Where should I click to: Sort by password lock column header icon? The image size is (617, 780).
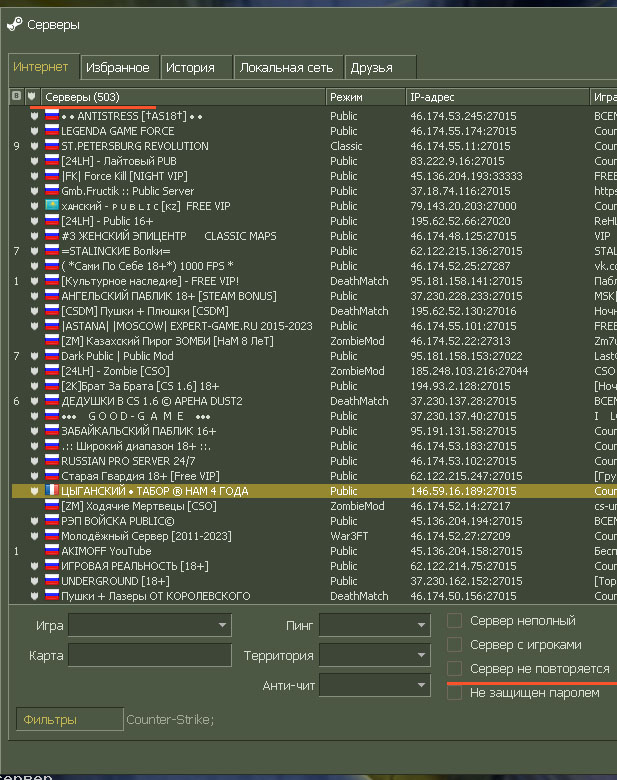(x=16, y=96)
